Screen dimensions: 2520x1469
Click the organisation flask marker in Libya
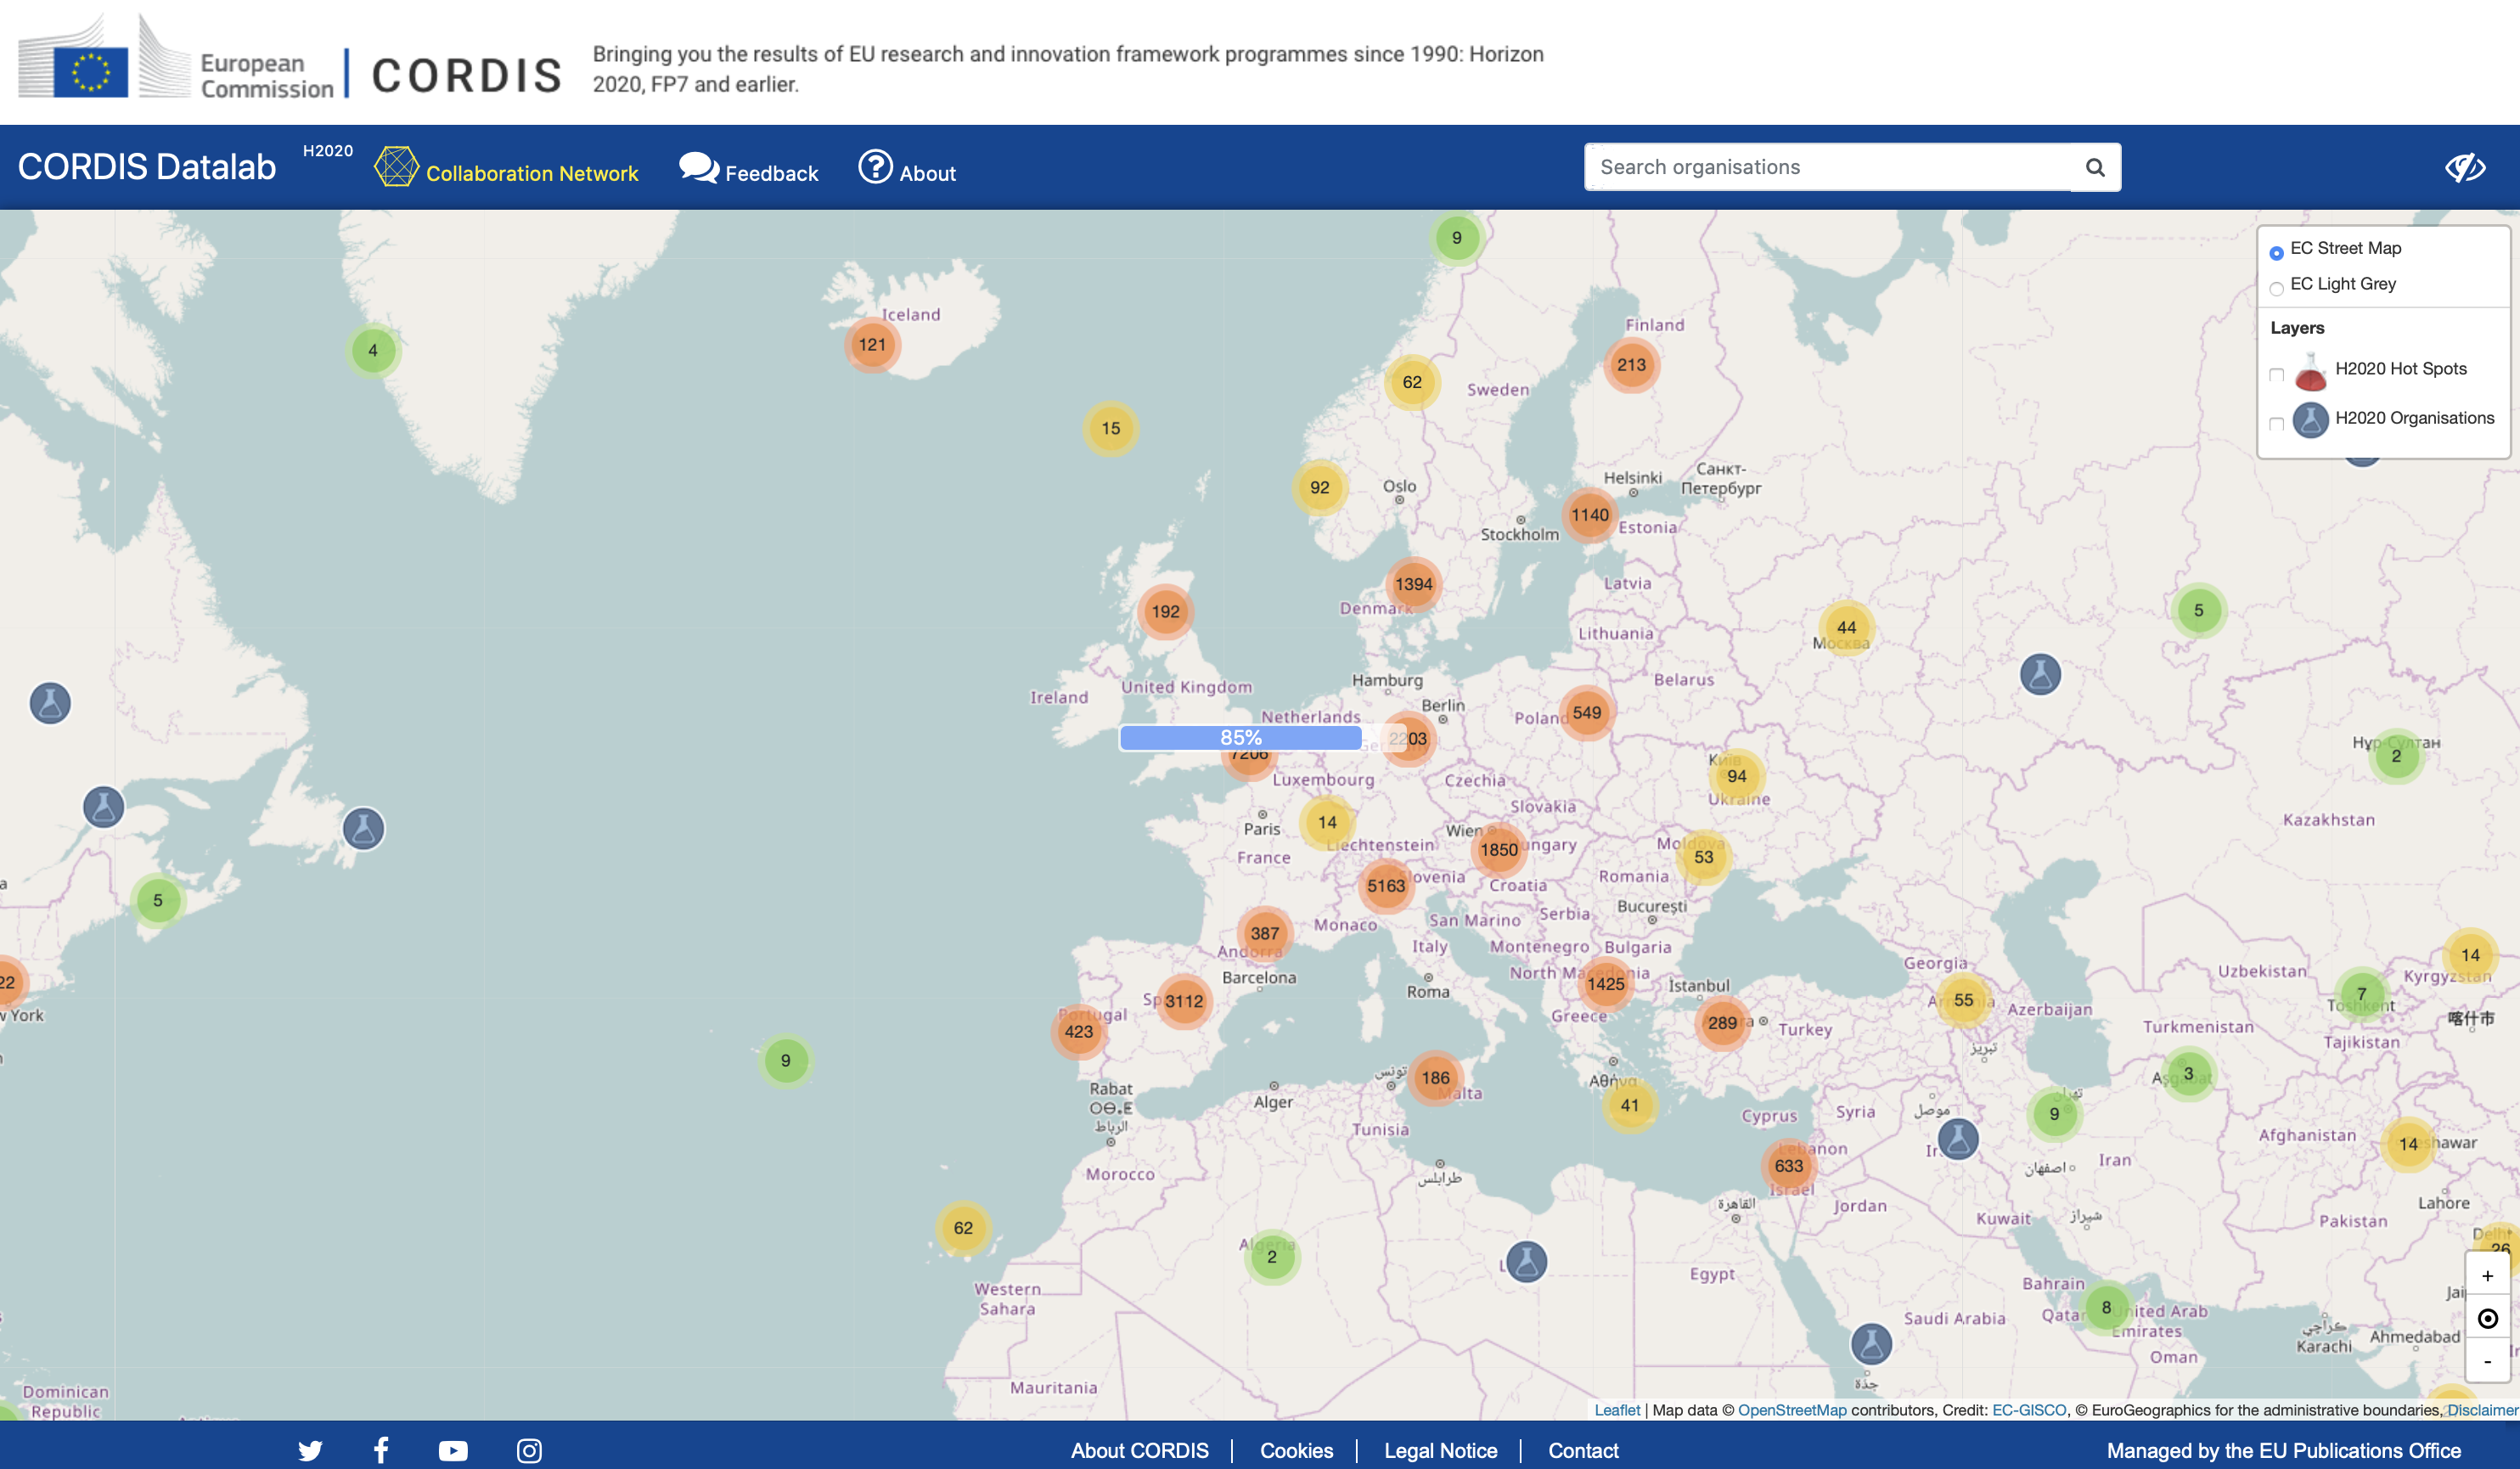(x=1526, y=1261)
